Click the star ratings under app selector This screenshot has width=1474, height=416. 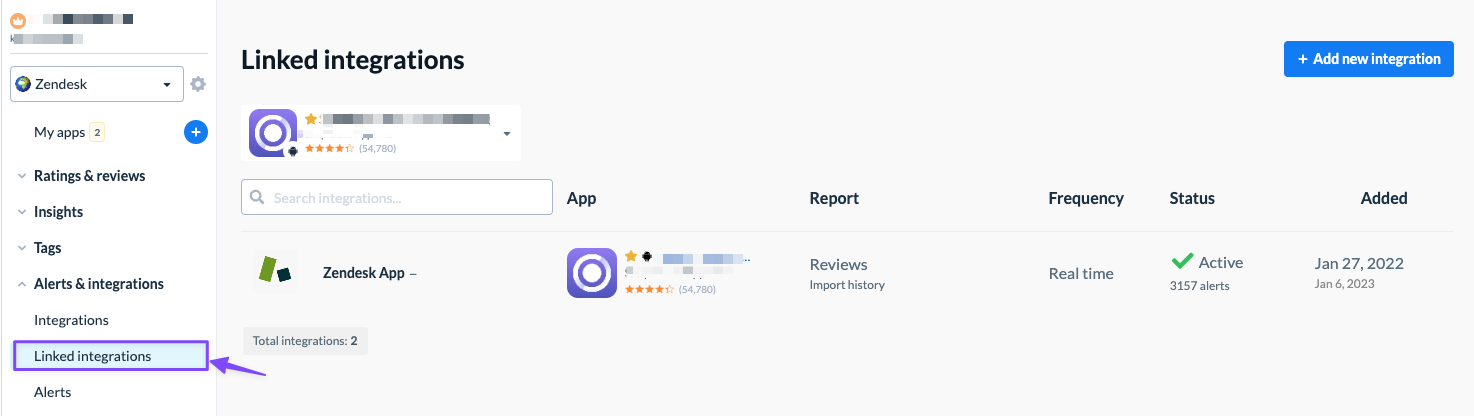pos(329,148)
